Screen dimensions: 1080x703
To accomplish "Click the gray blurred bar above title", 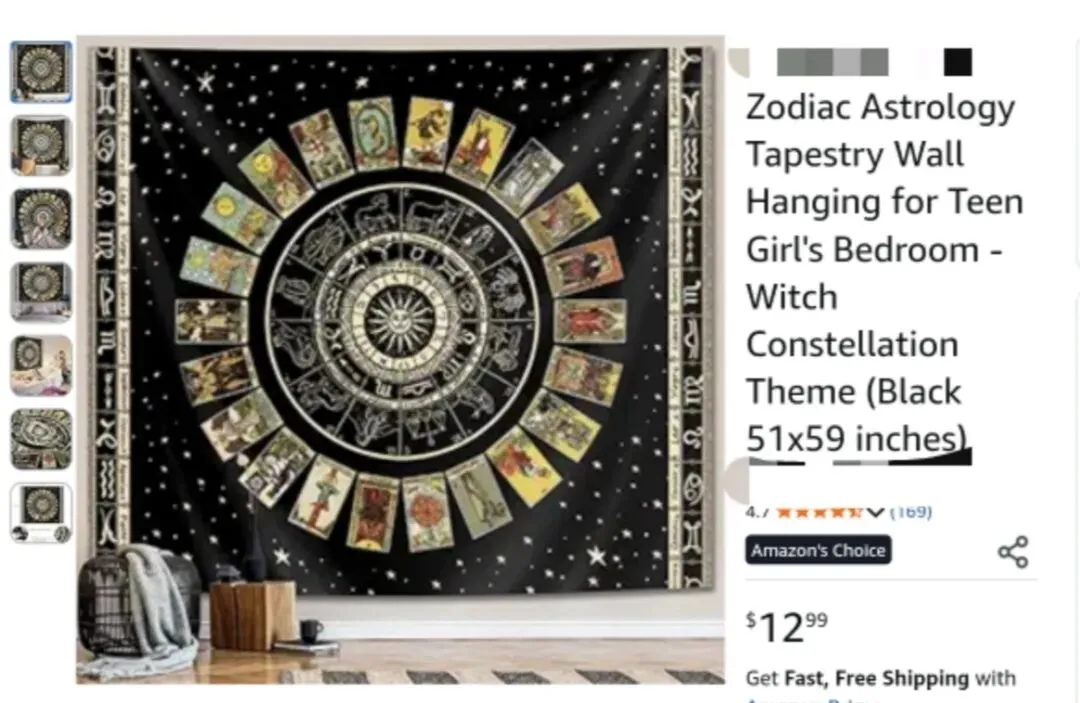I will click(x=833, y=62).
